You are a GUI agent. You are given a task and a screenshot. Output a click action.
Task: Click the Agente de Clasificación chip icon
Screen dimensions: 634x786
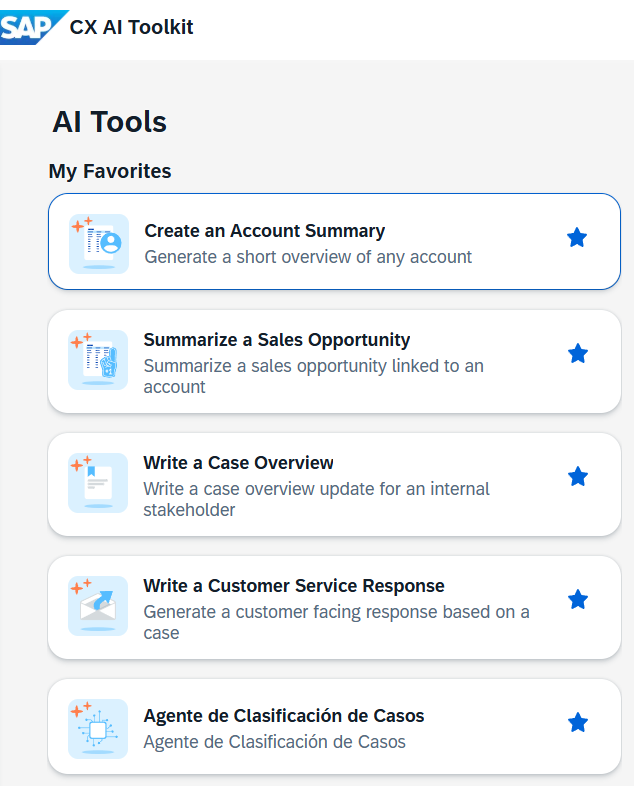point(98,728)
